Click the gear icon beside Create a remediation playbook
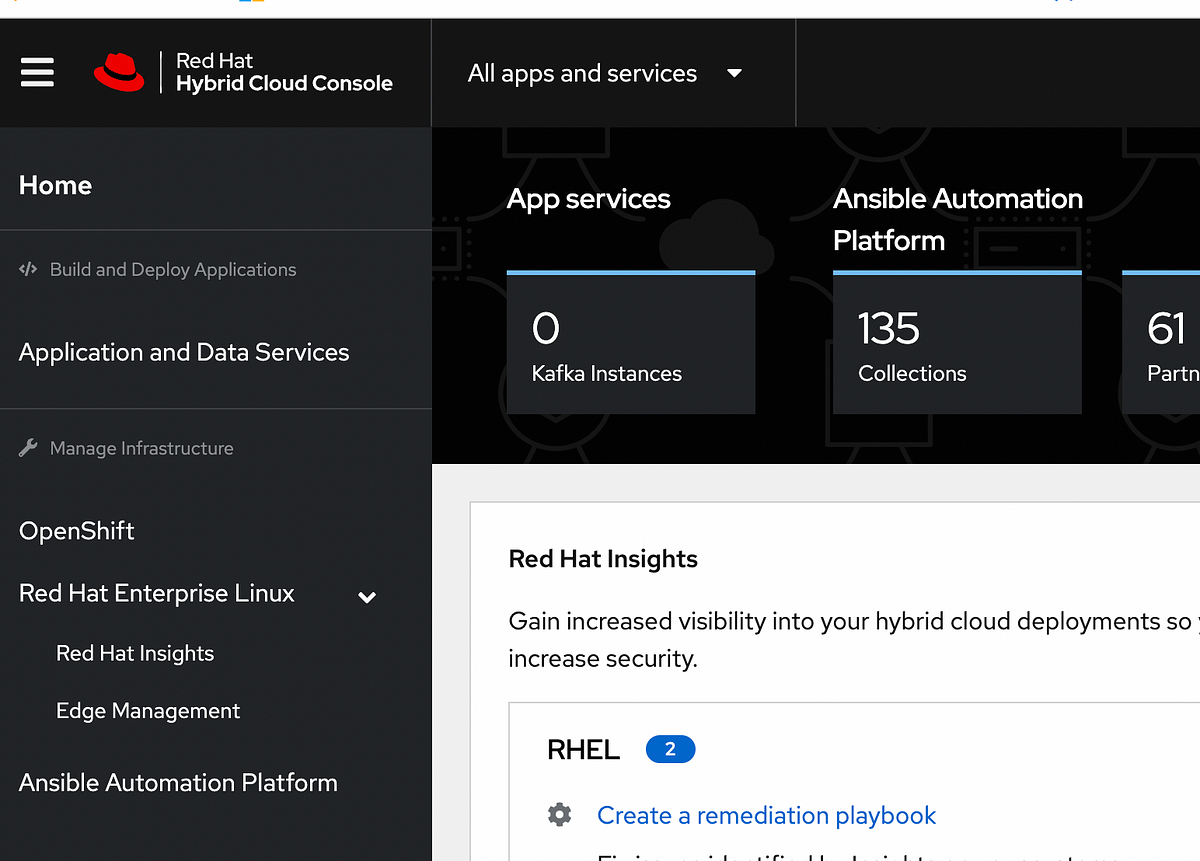The width and height of the screenshot is (1200, 861). [560, 815]
